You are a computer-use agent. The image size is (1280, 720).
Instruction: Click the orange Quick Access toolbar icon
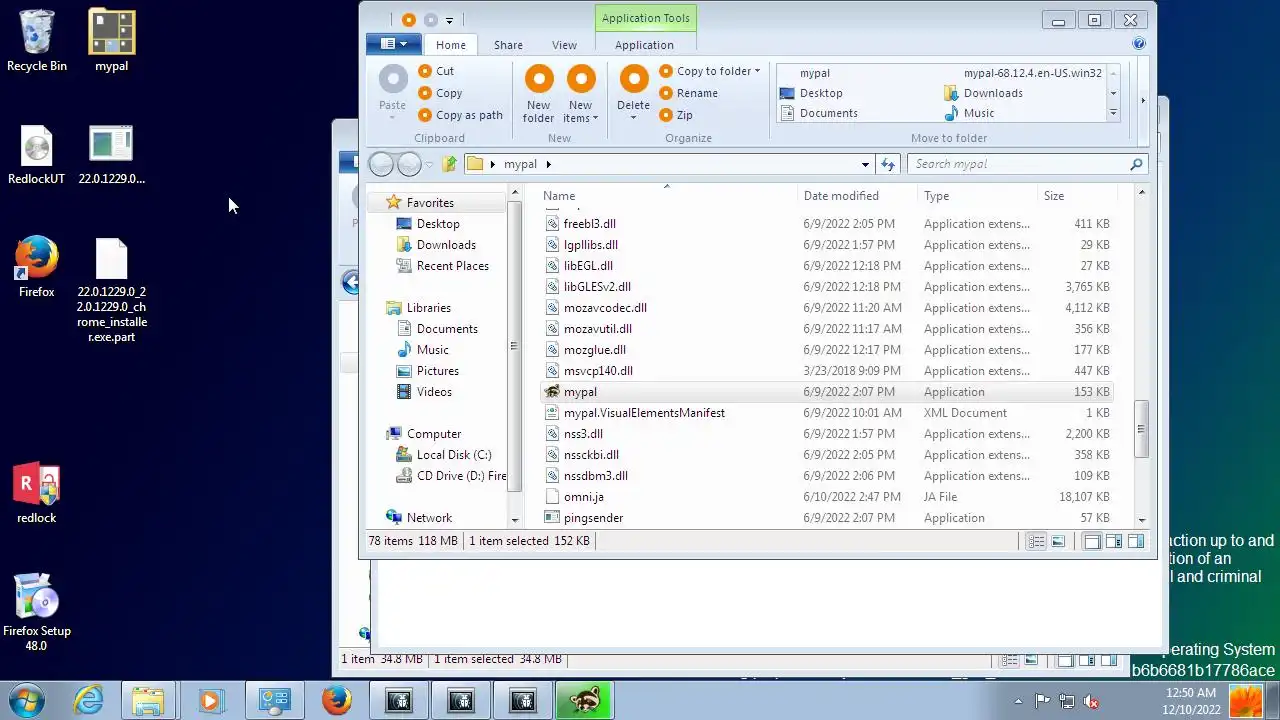pyautogui.click(x=408, y=20)
